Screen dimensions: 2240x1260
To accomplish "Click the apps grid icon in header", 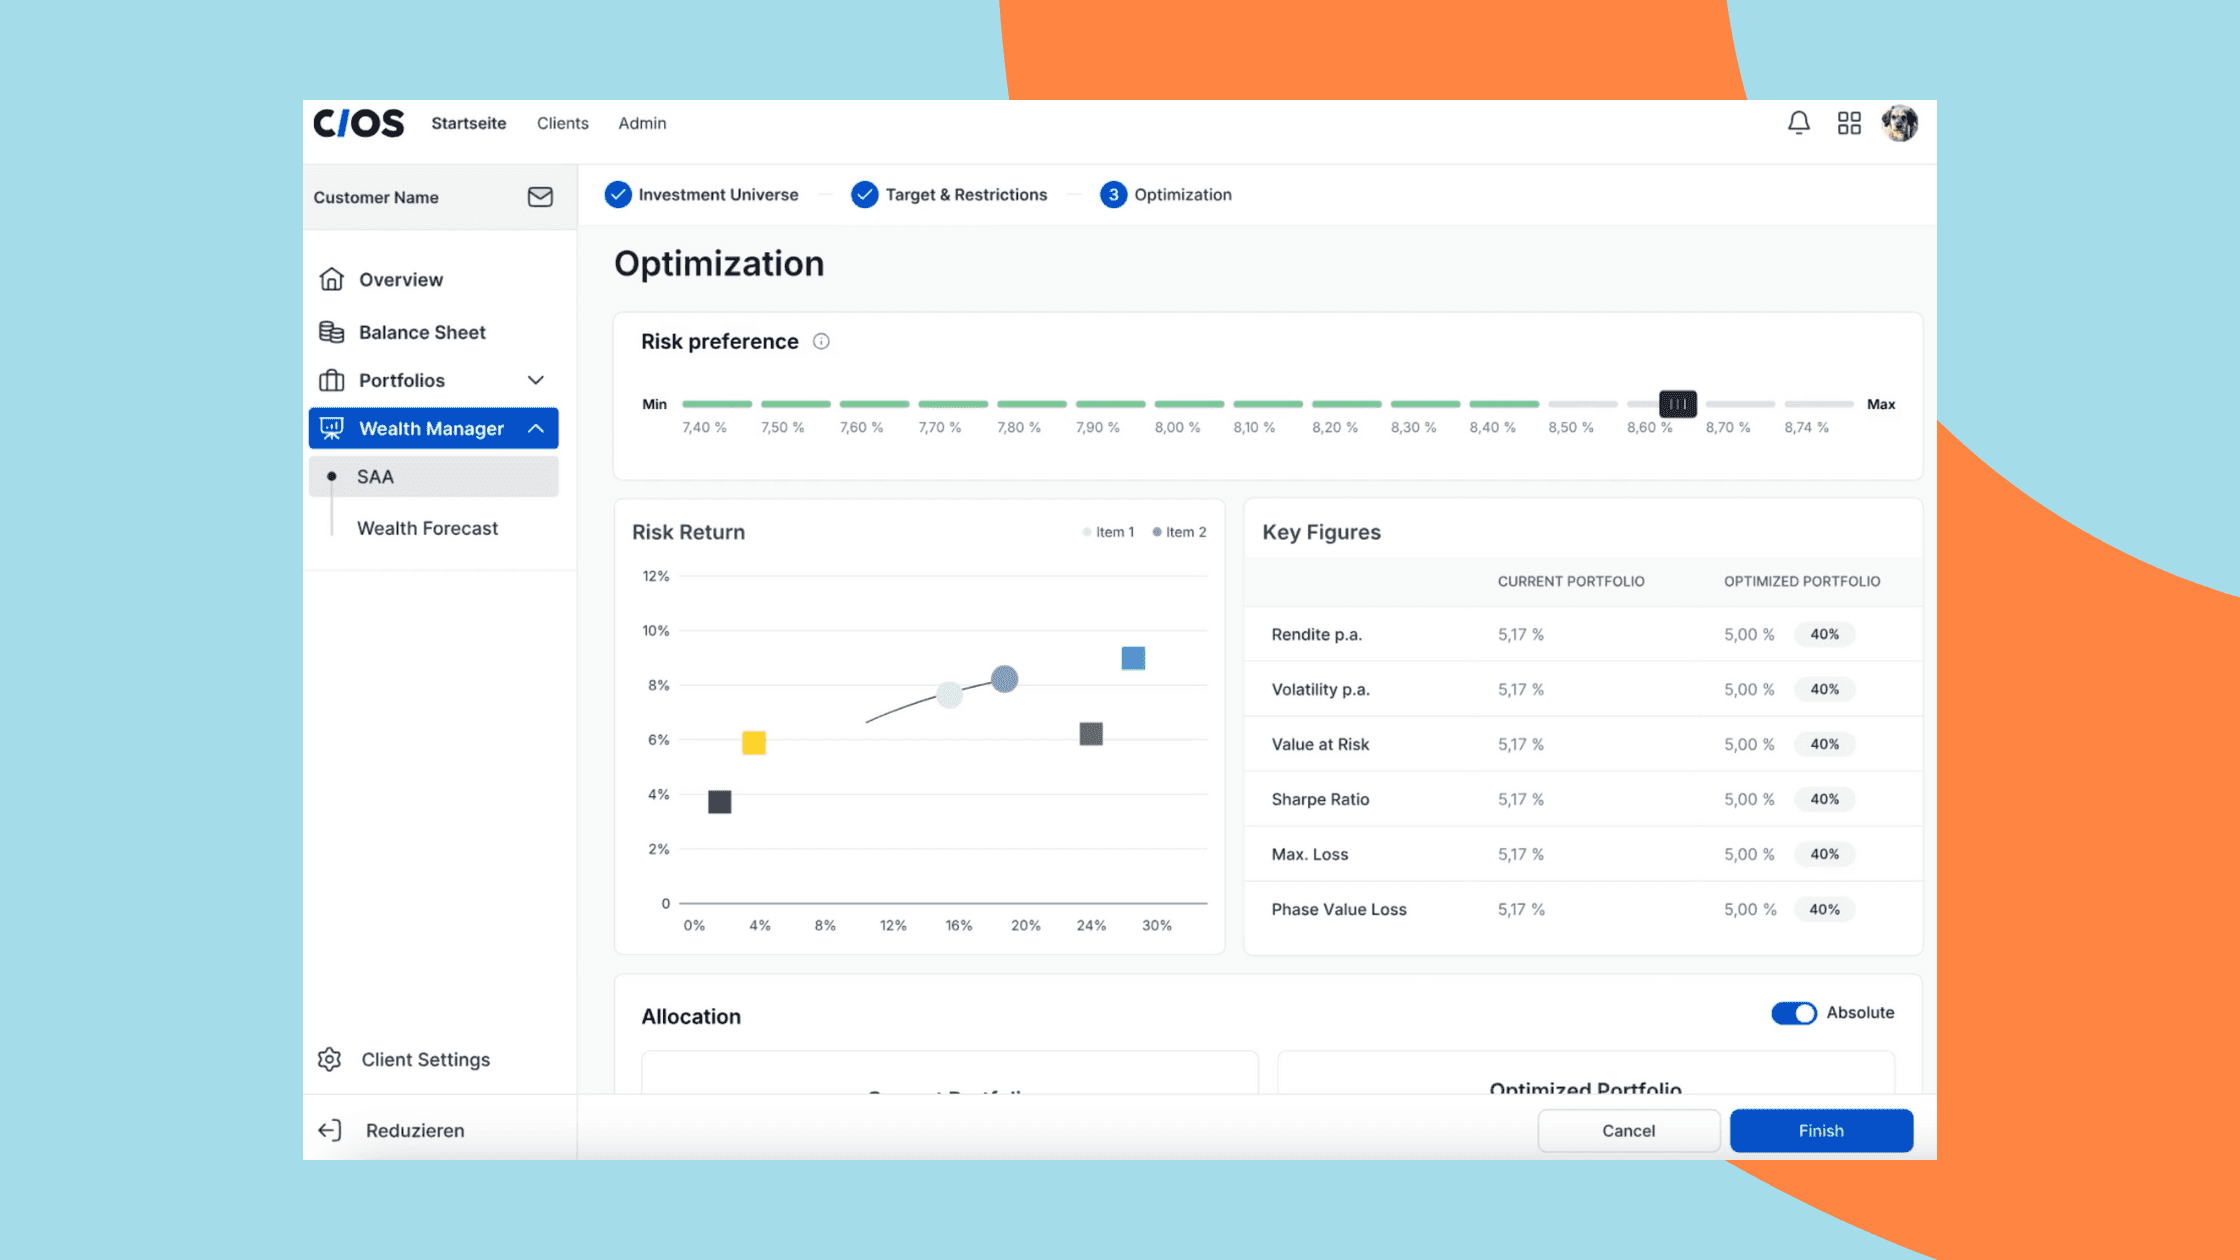I will 1849,122.
